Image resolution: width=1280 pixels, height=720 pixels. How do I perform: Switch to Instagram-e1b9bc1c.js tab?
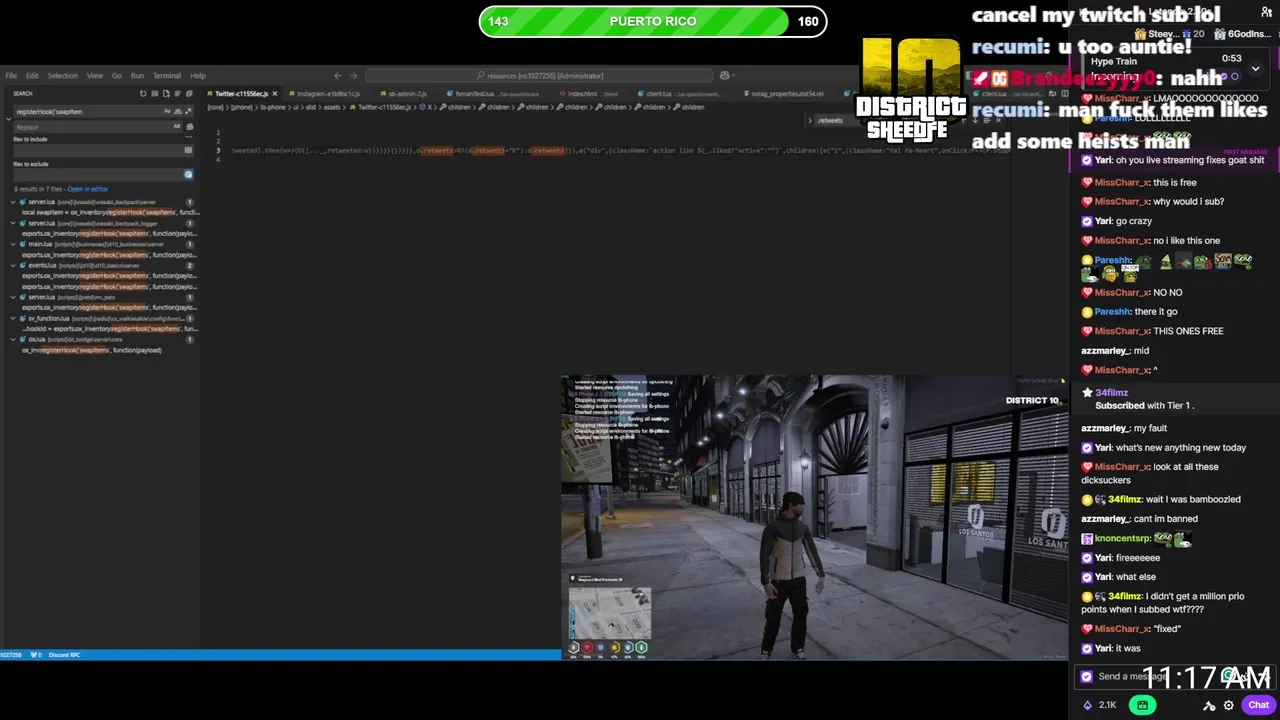tap(328, 93)
